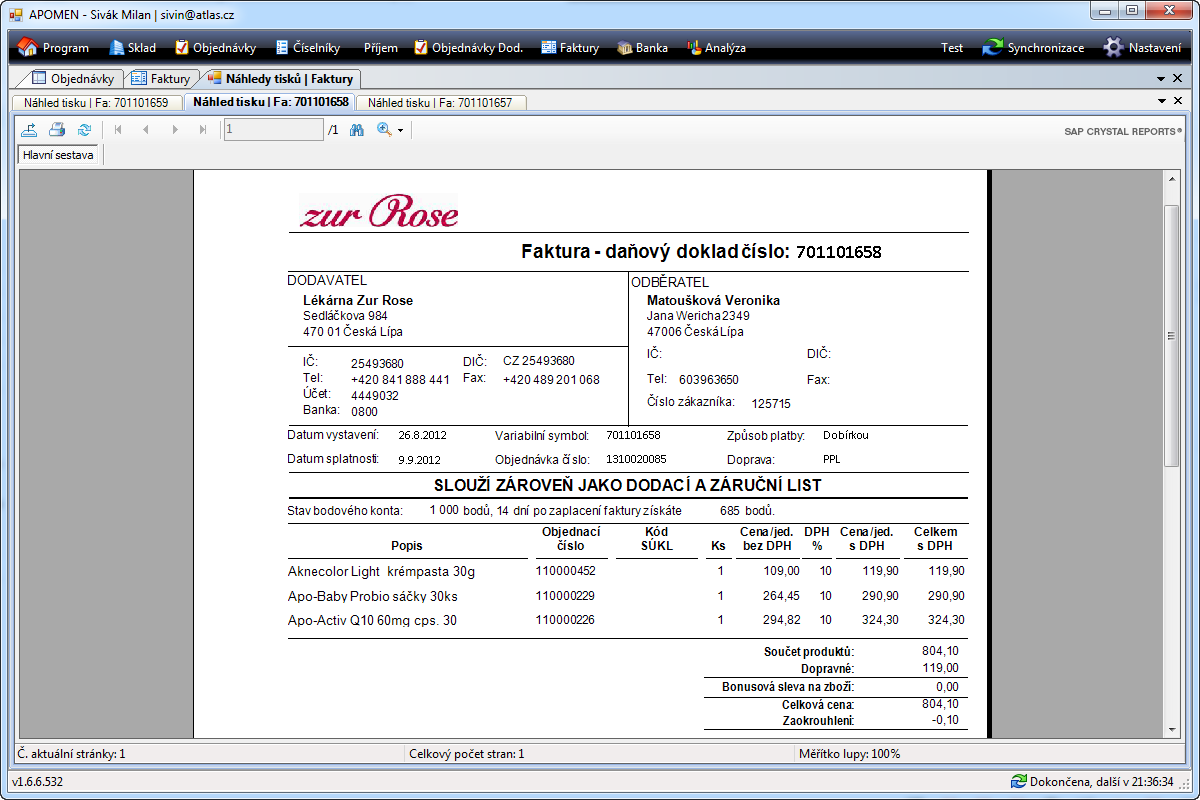Click the vertical scrollbar thumb
This screenshot has width=1200, height=800.
tap(1172, 335)
